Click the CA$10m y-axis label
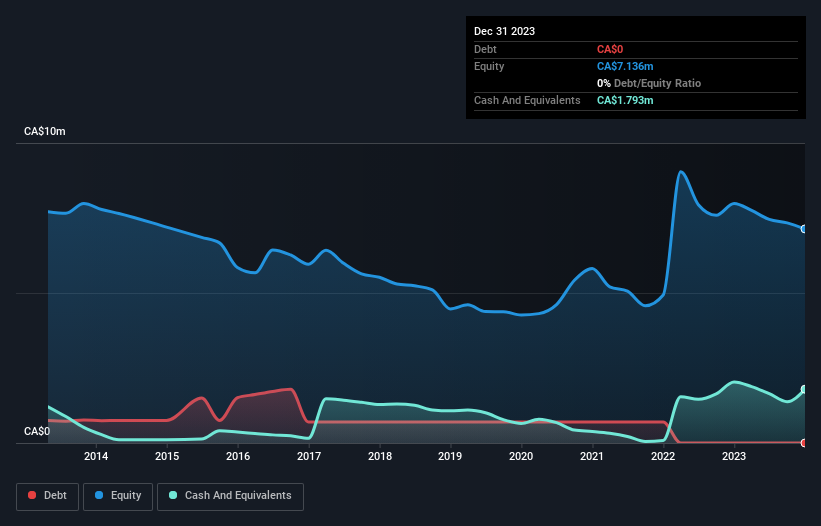821x526 pixels. [45, 131]
